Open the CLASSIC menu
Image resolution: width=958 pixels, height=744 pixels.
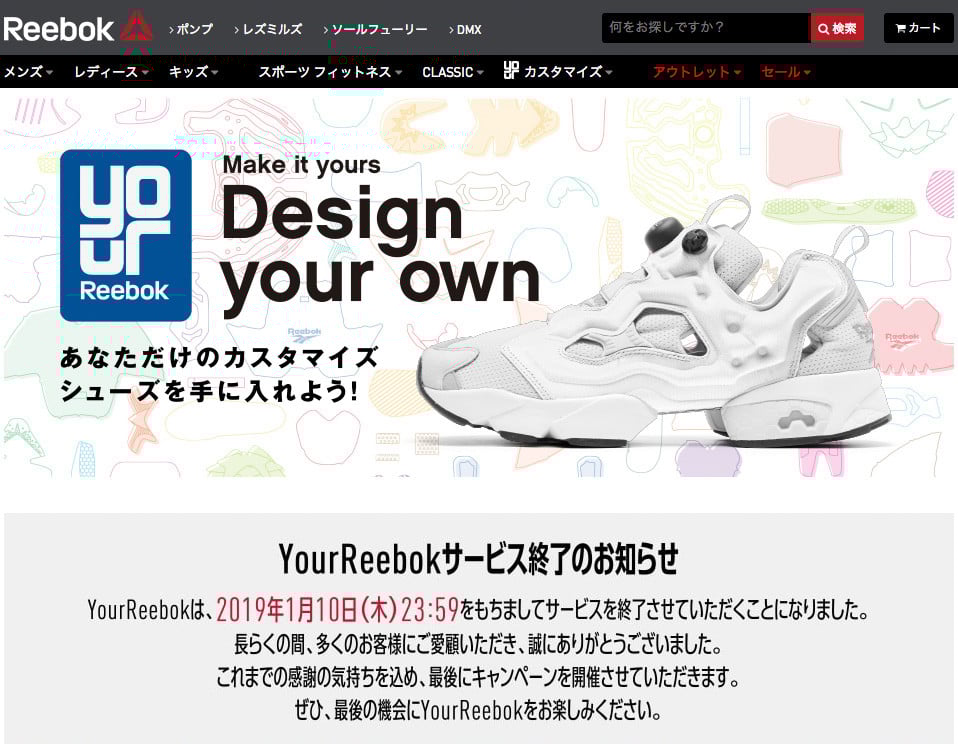[x=453, y=71]
